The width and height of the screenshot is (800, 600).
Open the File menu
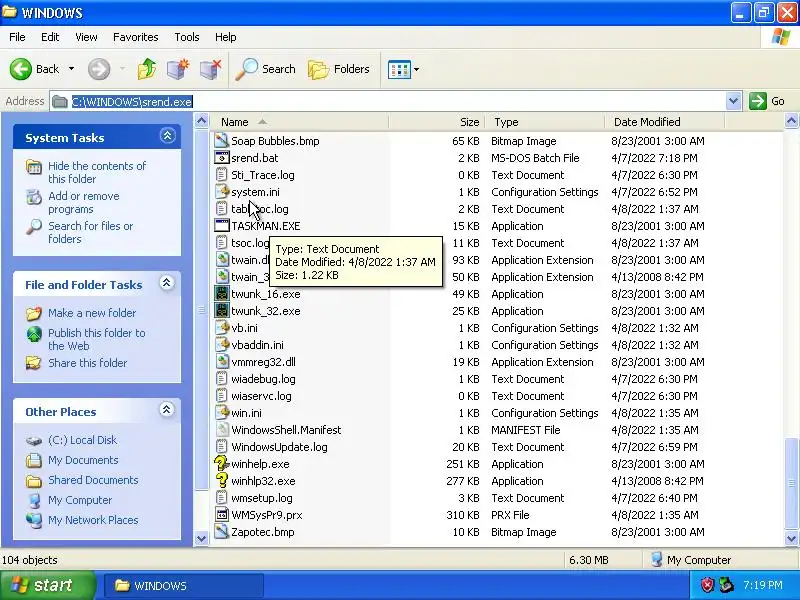(x=17, y=37)
